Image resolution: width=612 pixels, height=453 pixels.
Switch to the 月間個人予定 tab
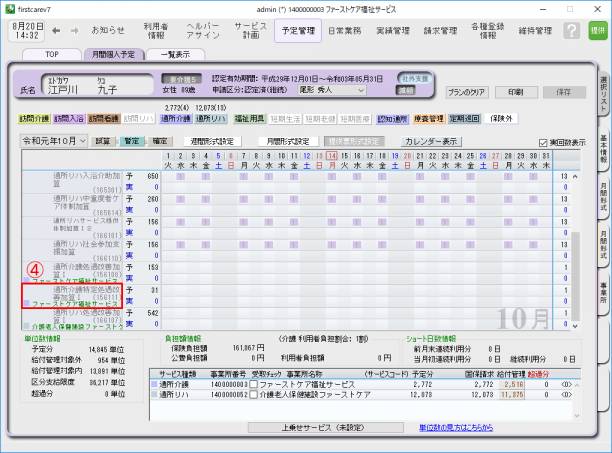pos(115,55)
